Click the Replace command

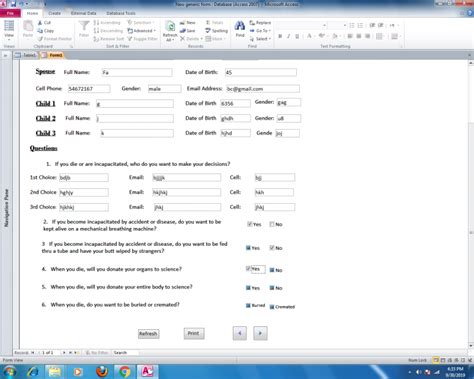tap(260, 23)
